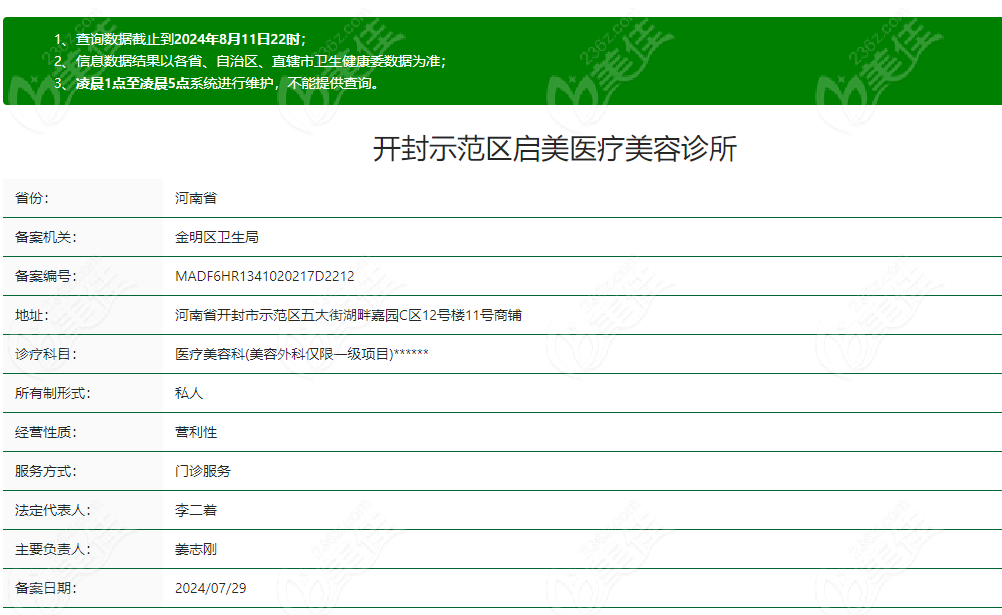The image size is (1002, 615).
Task: Select the clinic title 开封示范区启美医疗美容诊所
Action: [x=555, y=149]
